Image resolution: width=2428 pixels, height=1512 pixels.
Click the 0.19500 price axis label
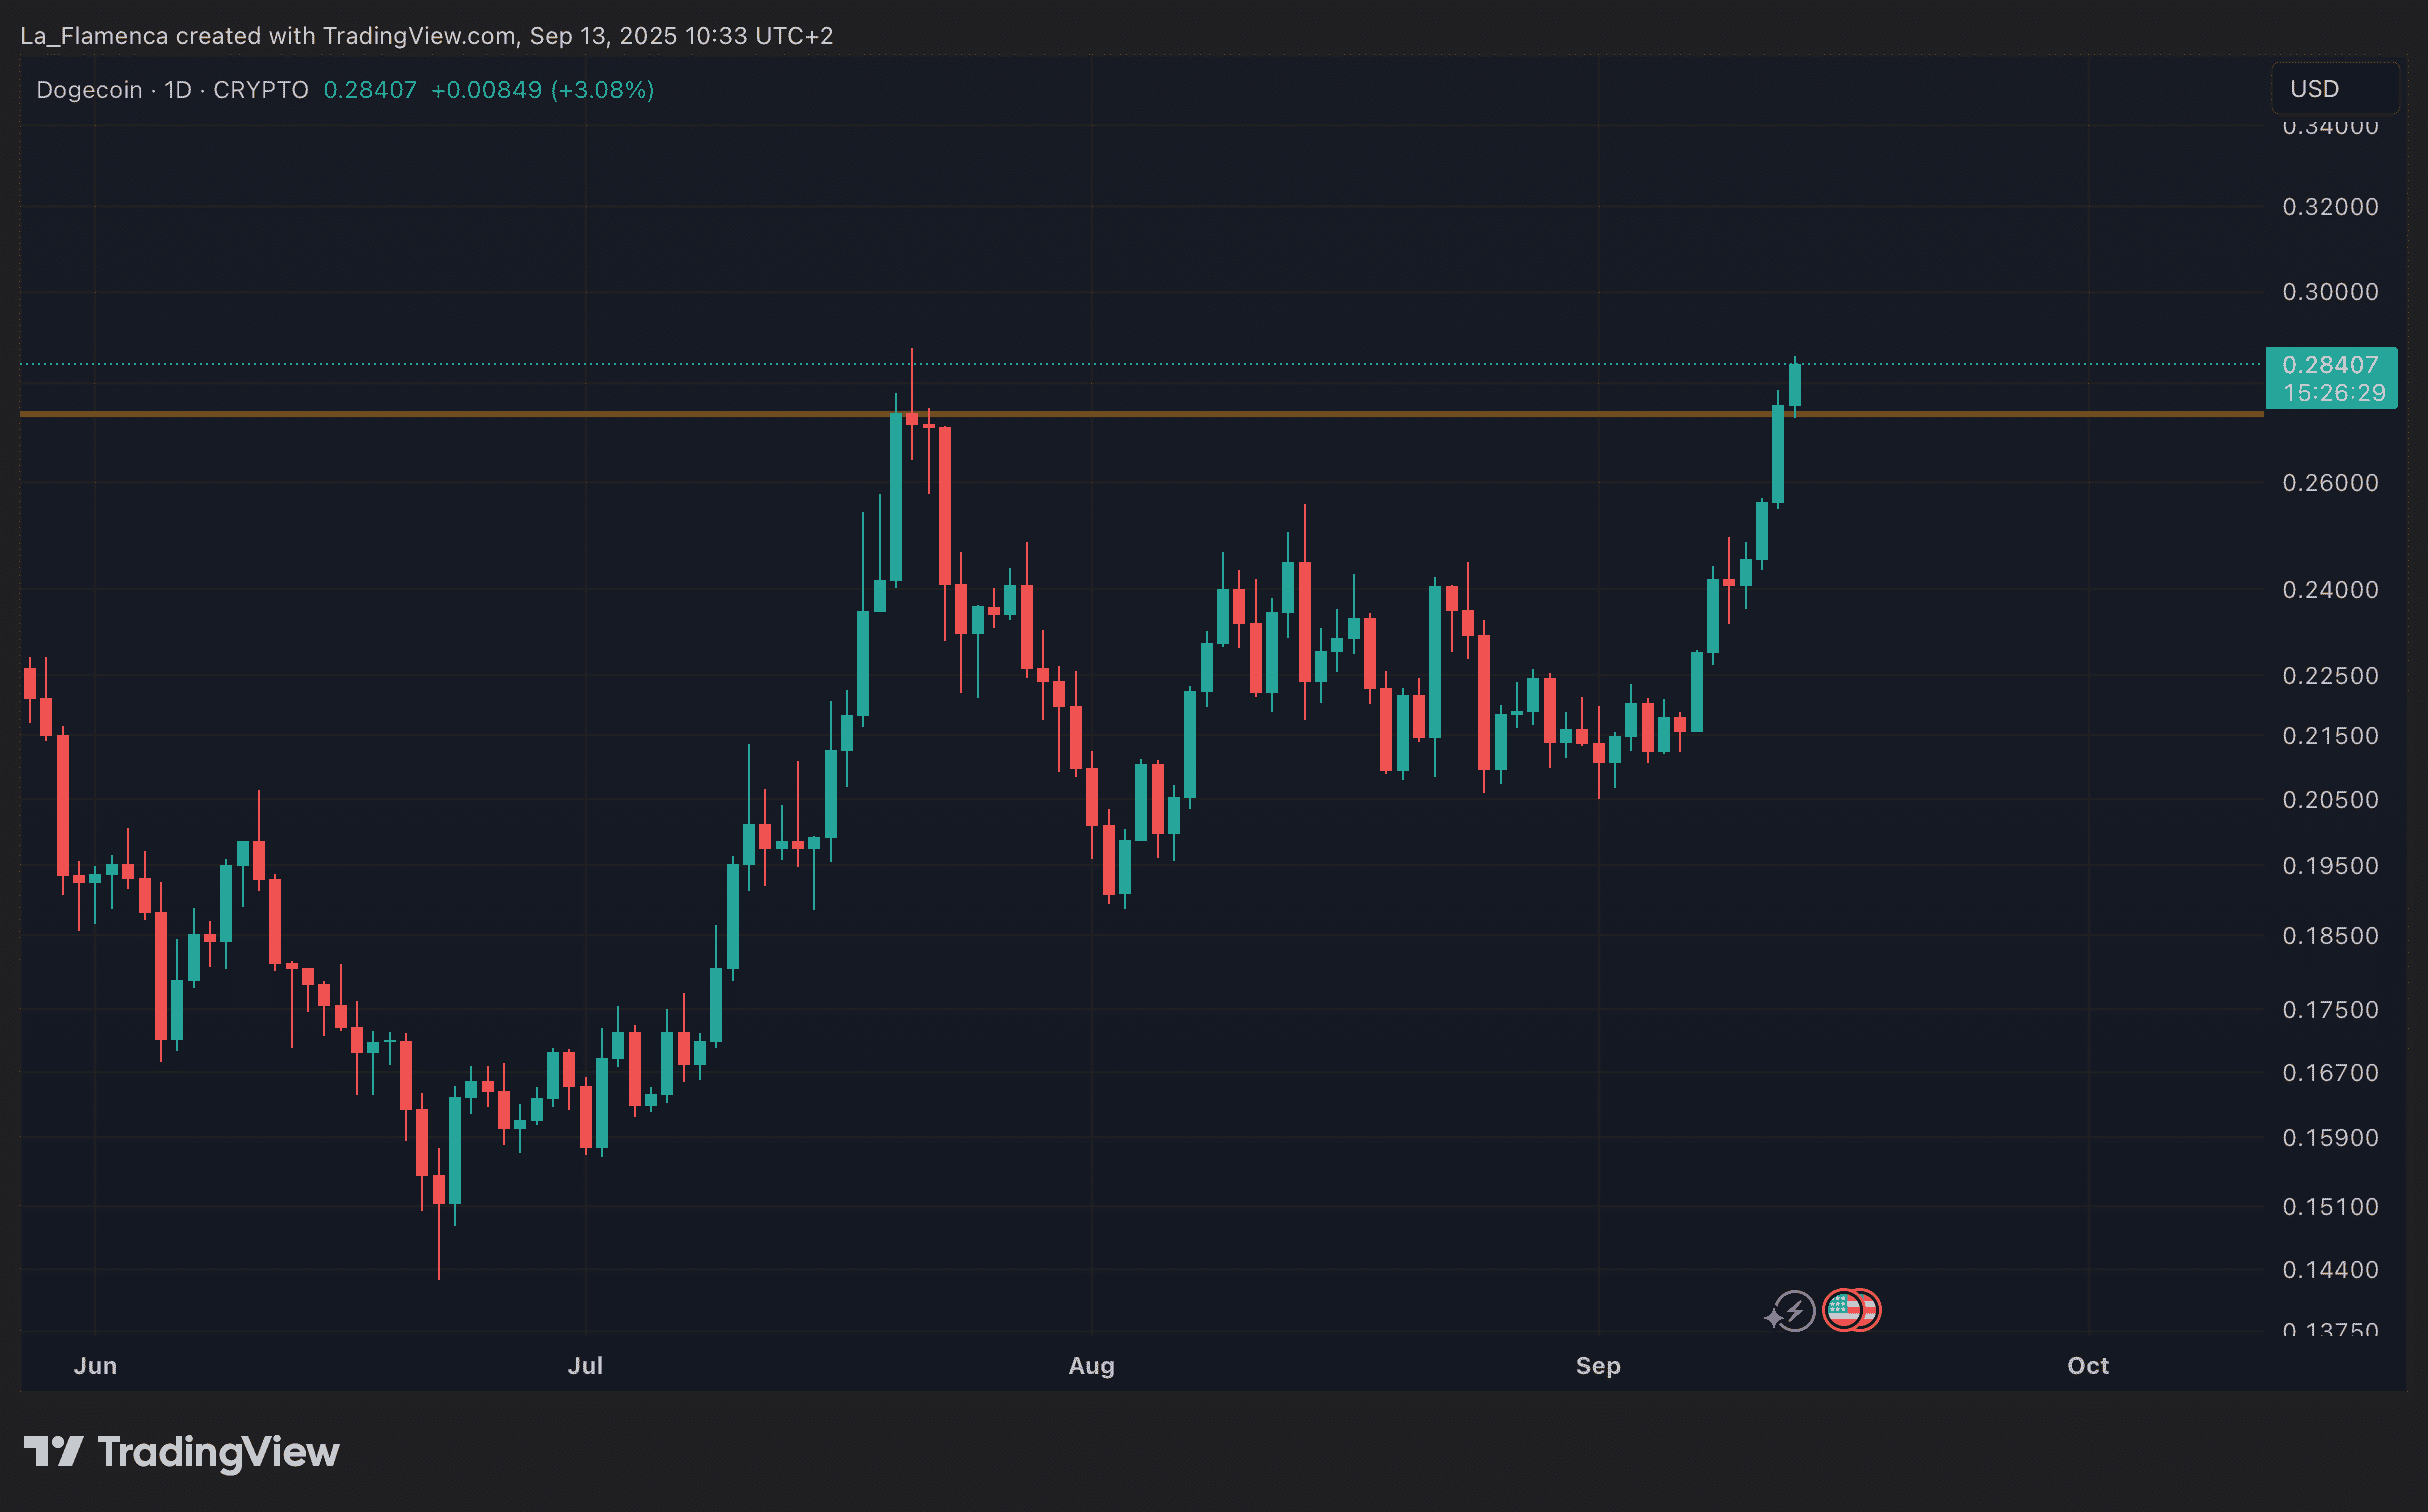tap(2330, 866)
